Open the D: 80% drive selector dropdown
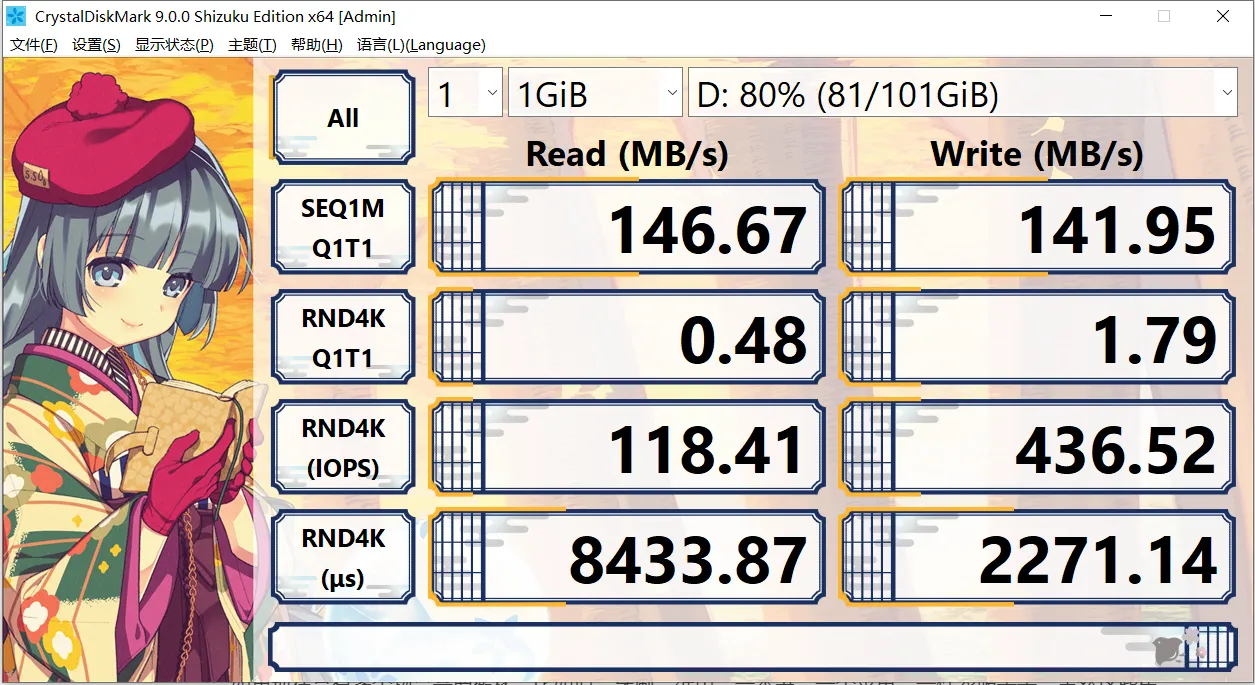 point(964,94)
